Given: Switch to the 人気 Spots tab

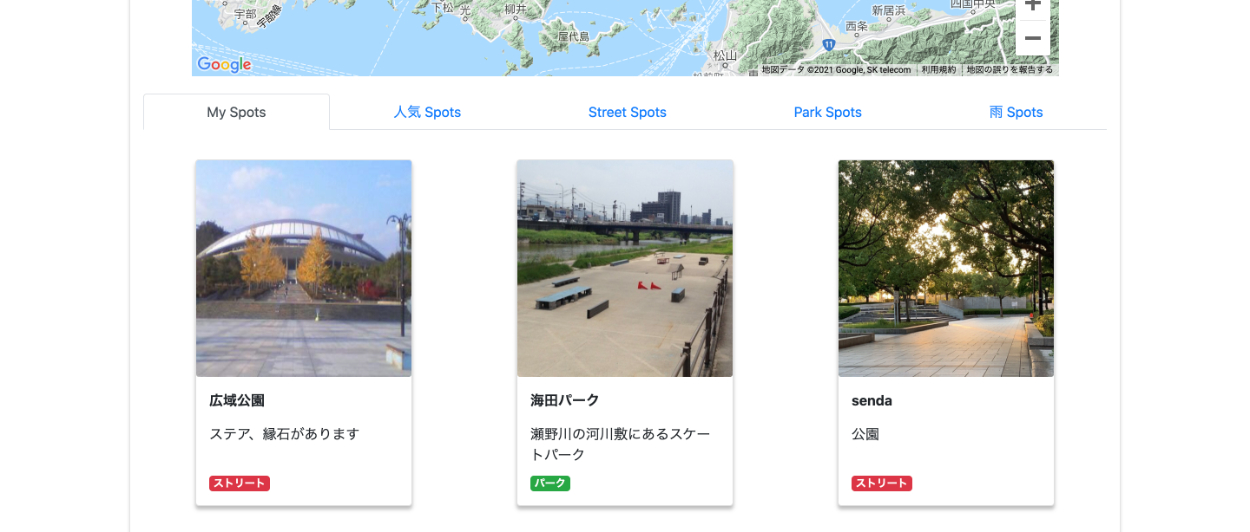Looking at the screenshot, I should [427, 112].
